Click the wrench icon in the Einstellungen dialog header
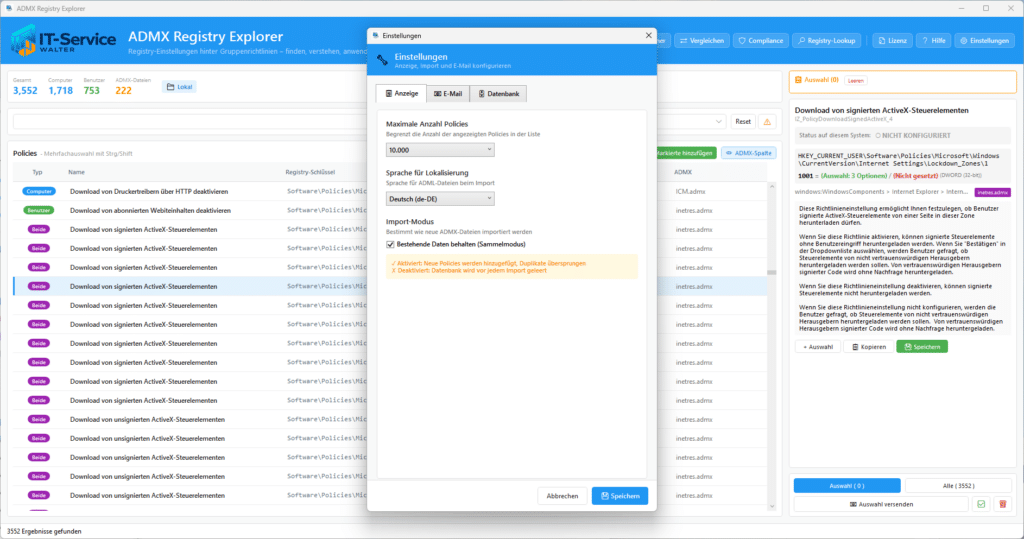Image resolution: width=1024 pixels, height=539 pixels. pos(382,60)
